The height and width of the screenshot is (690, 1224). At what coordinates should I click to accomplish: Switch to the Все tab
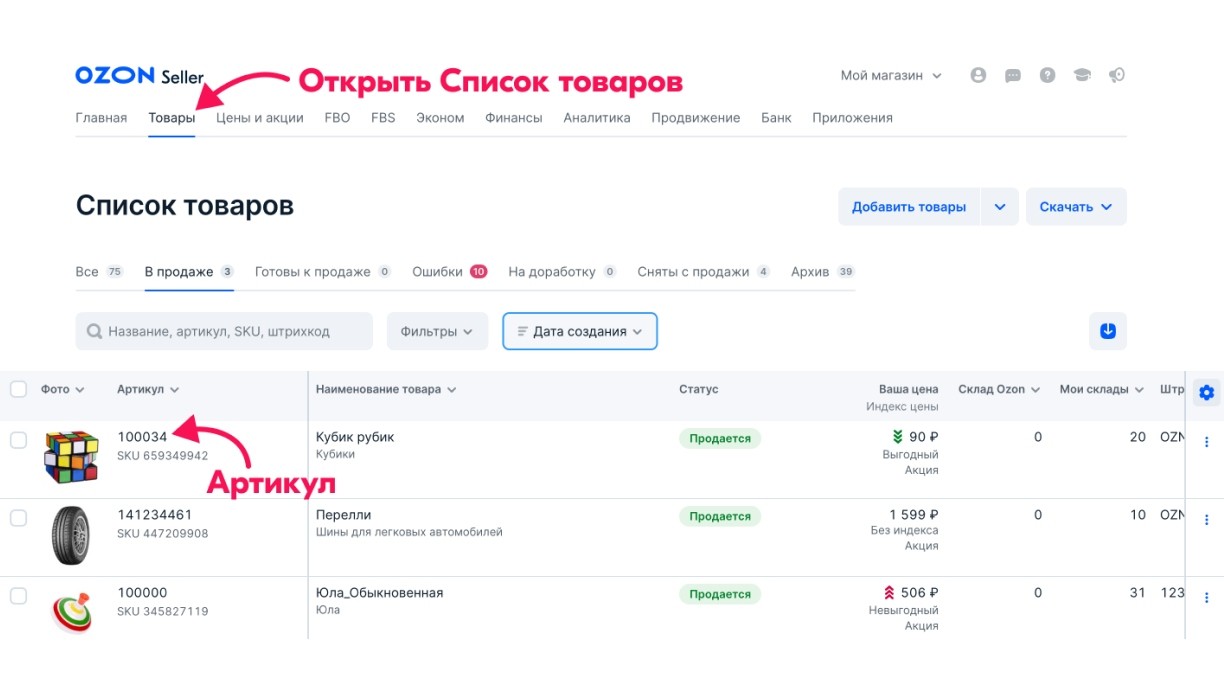coord(99,272)
